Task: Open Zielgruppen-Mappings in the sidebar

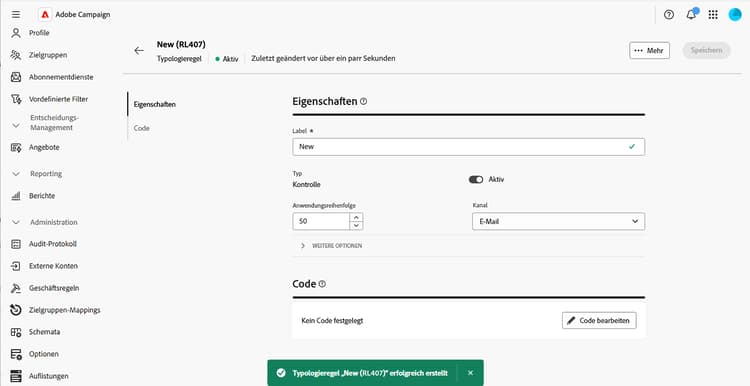Action: click(x=65, y=310)
